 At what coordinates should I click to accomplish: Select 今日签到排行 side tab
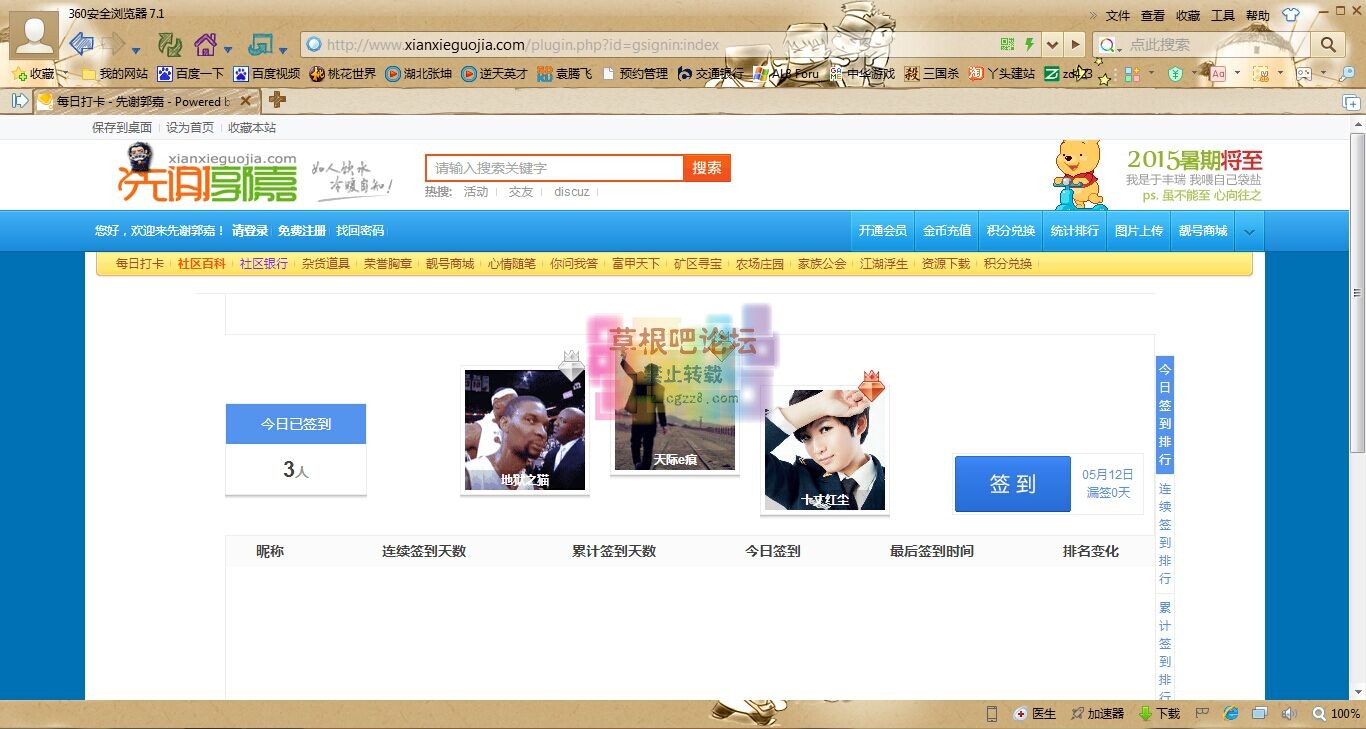1164,414
